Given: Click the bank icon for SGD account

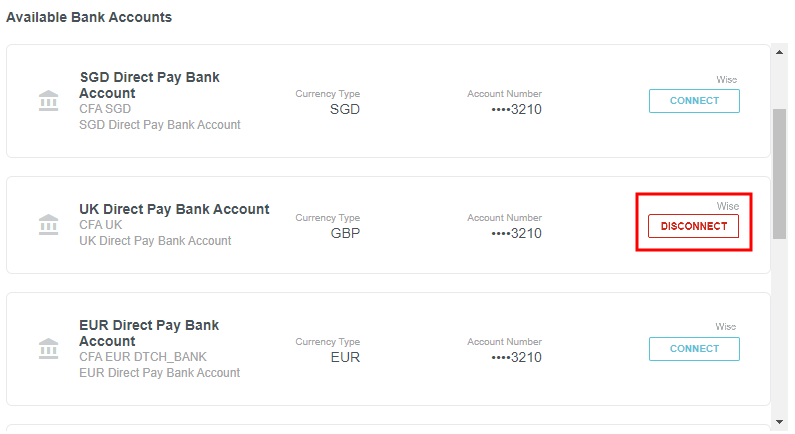Looking at the screenshot, I should tap(48, 101).
